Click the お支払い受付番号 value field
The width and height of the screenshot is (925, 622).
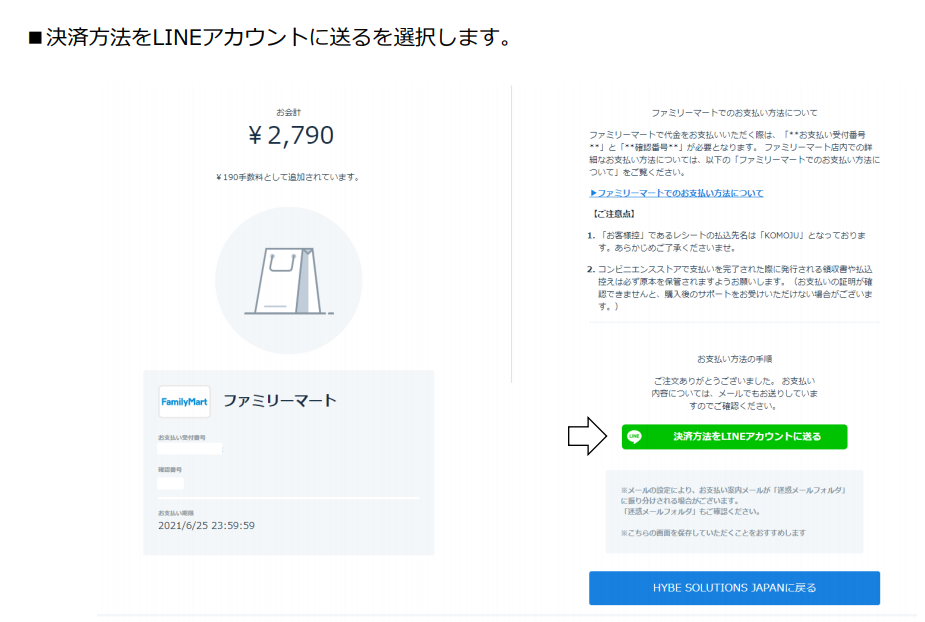point(190,450)
